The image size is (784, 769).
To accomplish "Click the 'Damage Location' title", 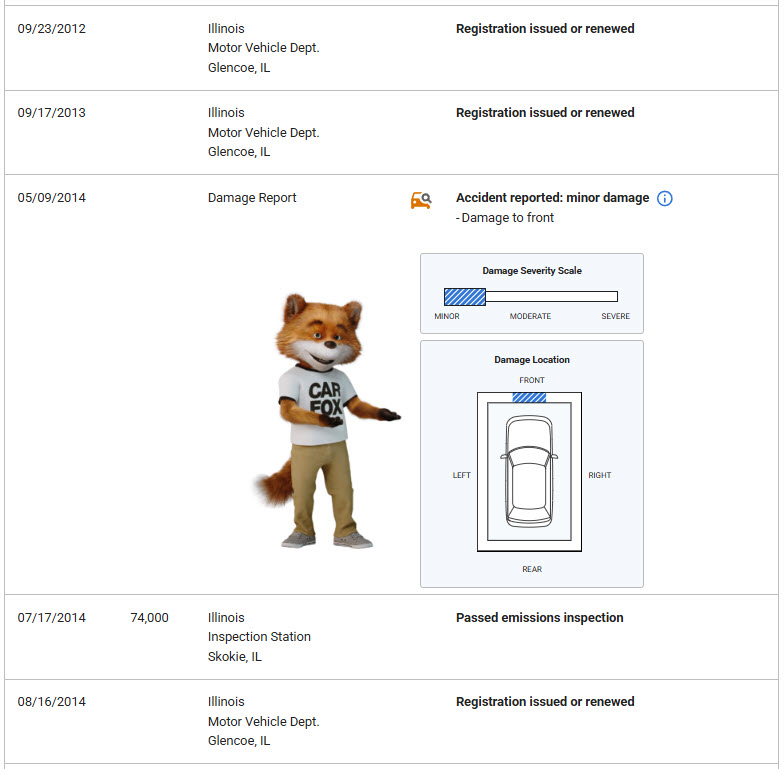I will (x=532, y=360).
